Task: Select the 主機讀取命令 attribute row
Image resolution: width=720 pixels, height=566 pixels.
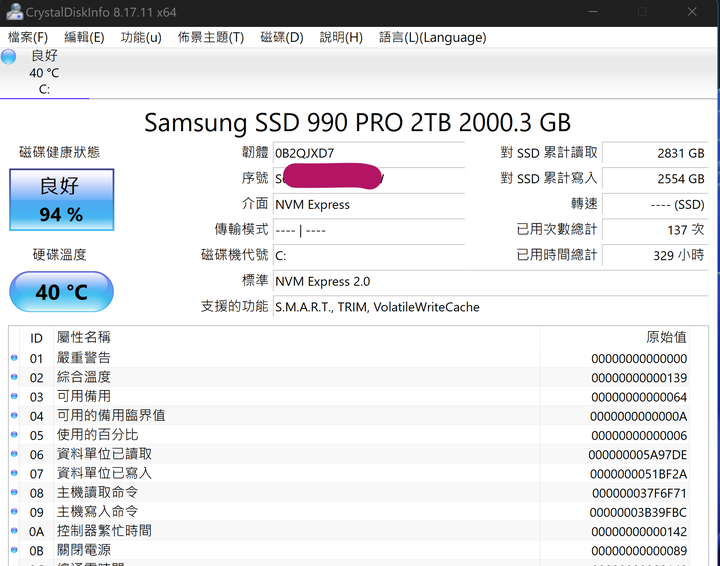Action: pos(349,493)
